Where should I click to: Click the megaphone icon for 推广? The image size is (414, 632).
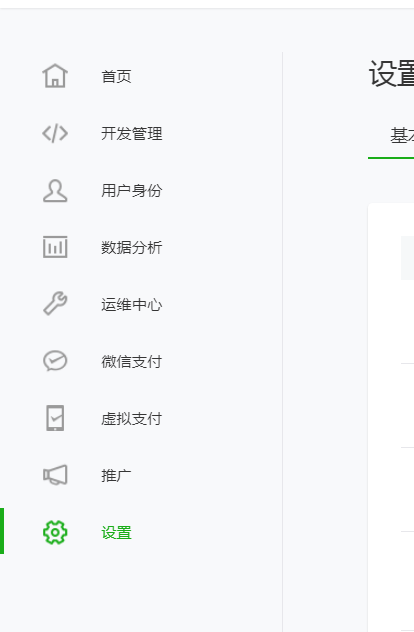click(x=55, y=475)
